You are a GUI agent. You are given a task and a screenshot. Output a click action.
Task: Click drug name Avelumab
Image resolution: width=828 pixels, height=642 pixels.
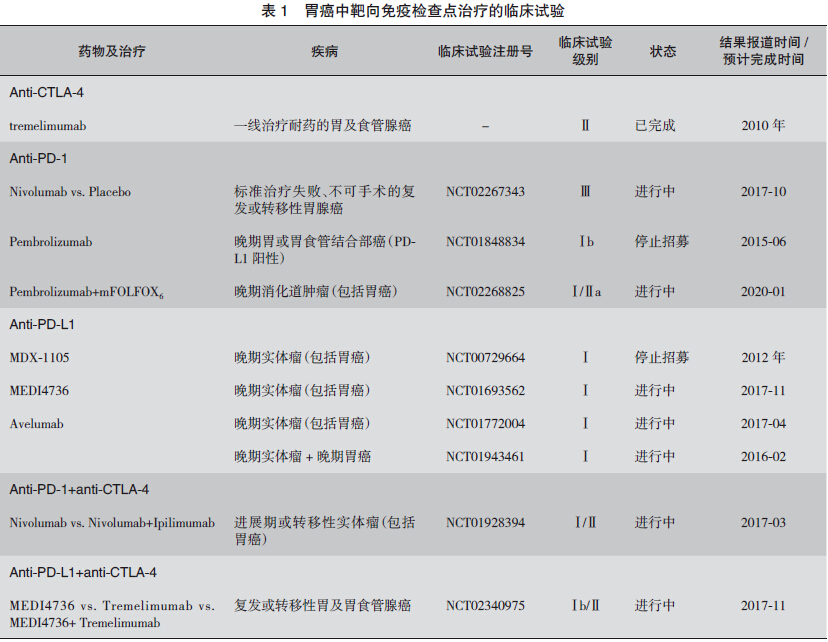36,424
